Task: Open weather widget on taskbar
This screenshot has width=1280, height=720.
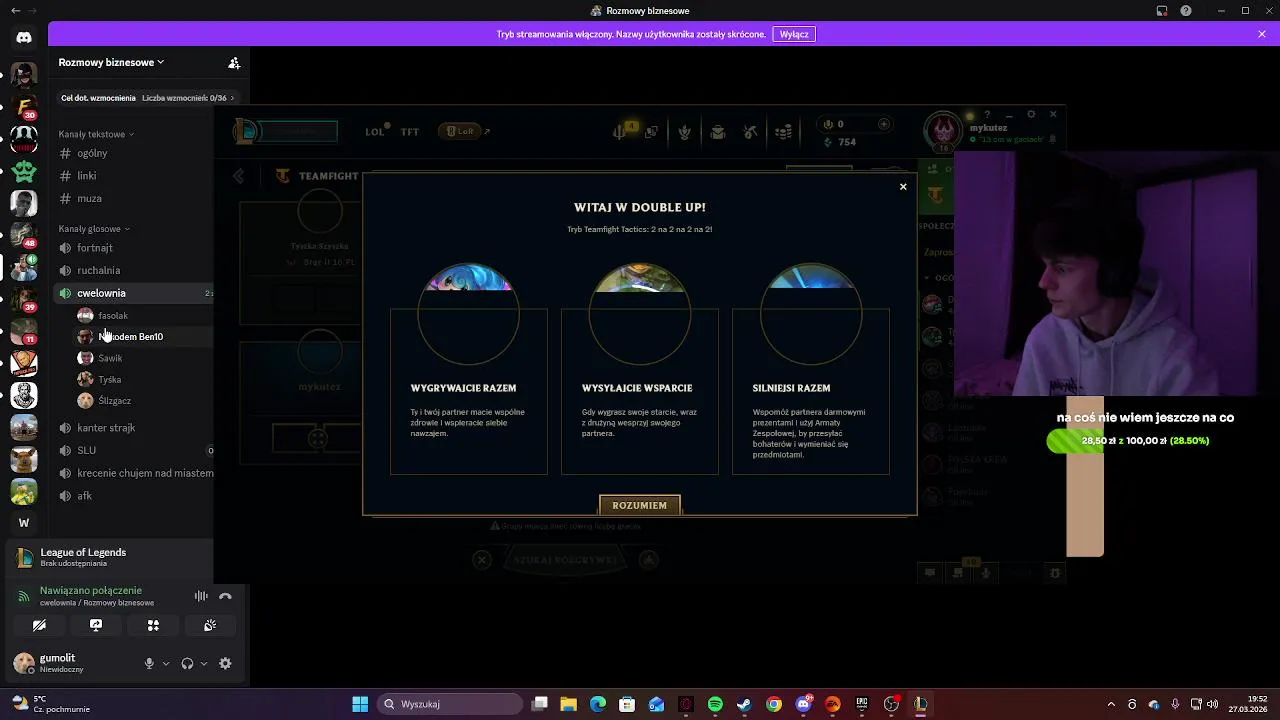Action: [50, 704]
